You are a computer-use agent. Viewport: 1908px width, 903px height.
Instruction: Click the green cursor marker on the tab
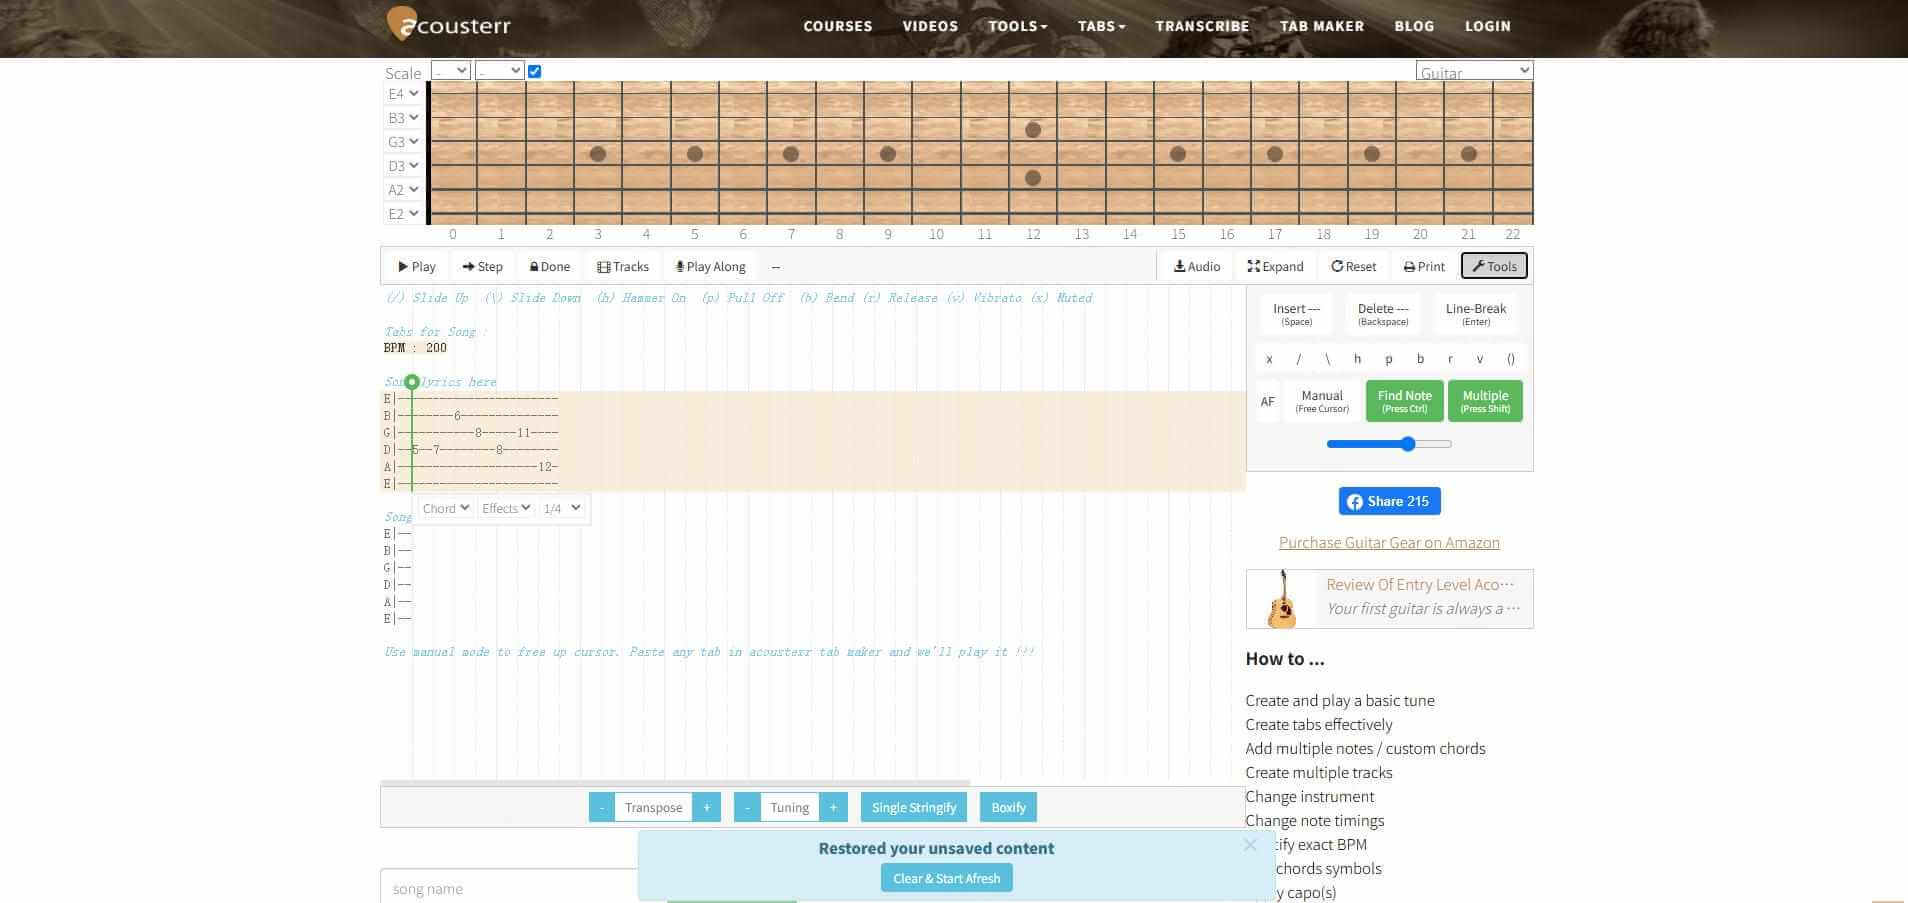coord(412,382)
